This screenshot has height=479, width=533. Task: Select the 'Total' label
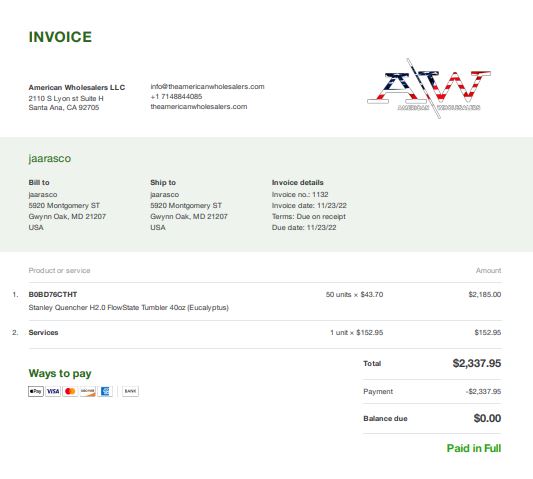tap(372, 364)
